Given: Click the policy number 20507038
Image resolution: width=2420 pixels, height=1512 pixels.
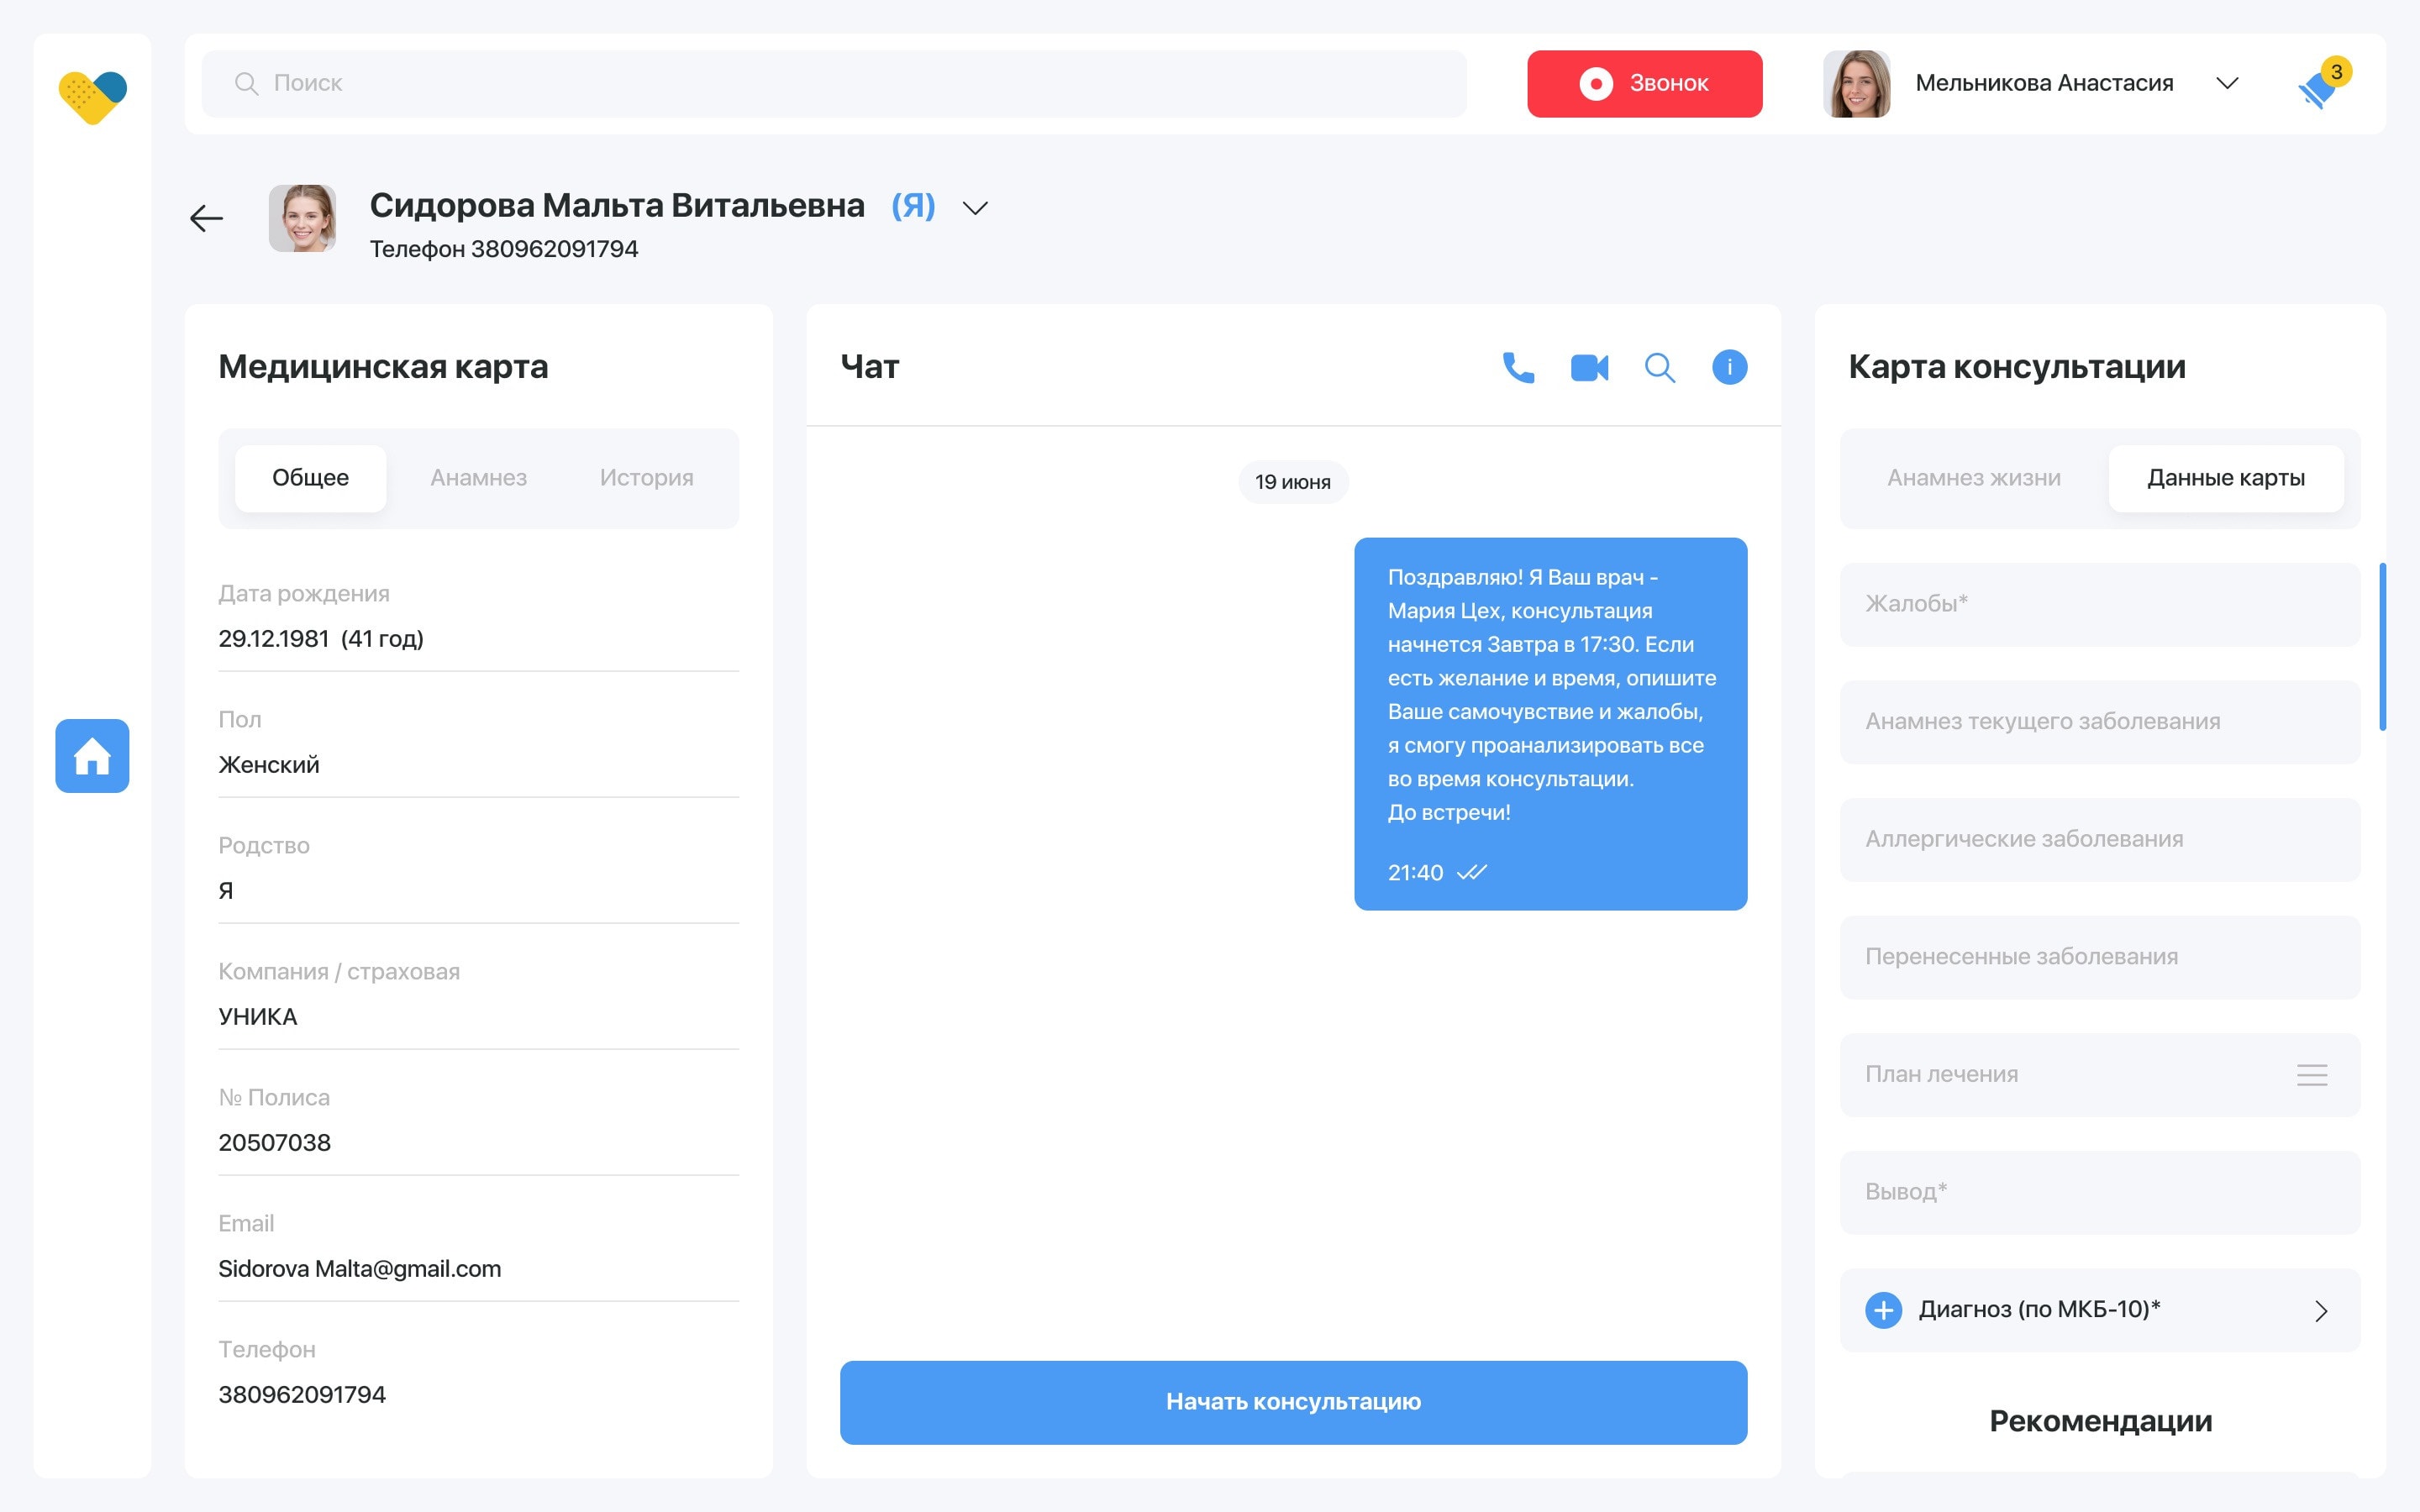Looking at the screenshot, I should 274,1143.
